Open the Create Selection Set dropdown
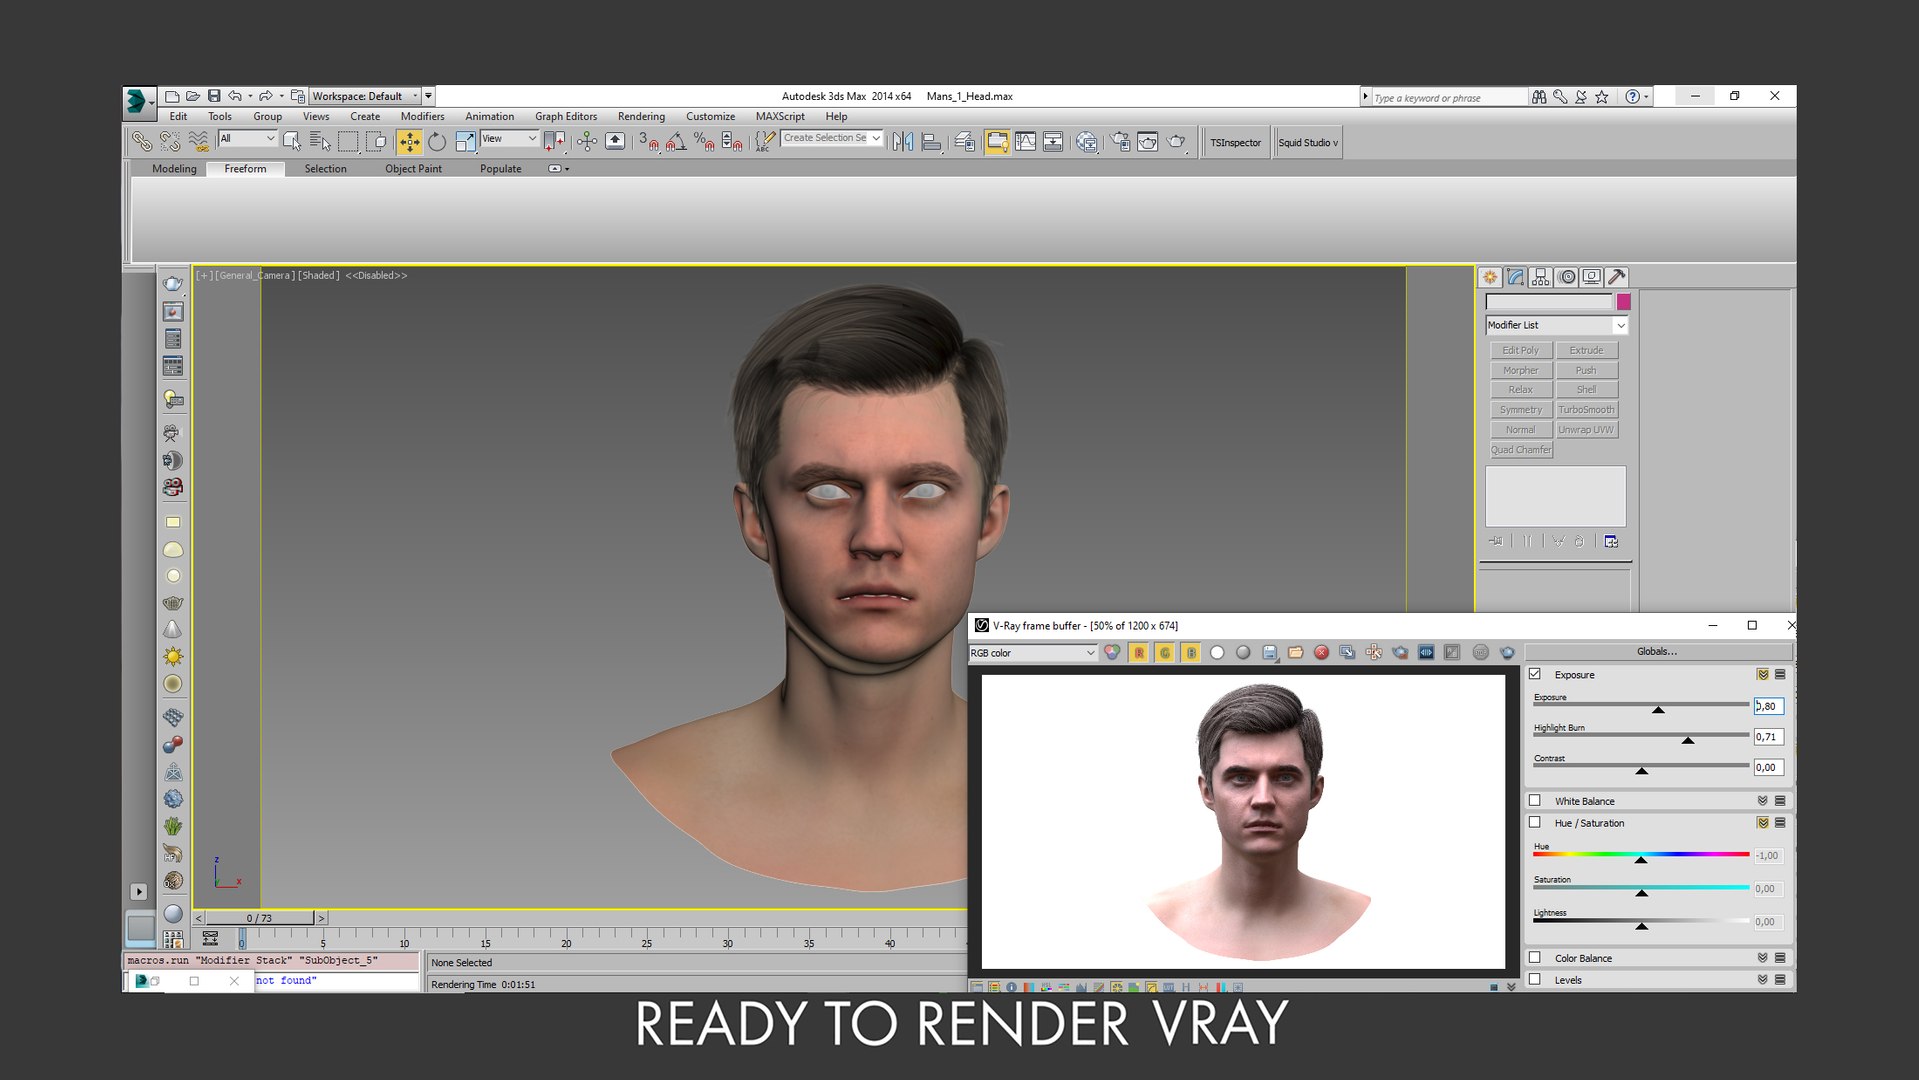Image resolution: width=1919 pixels, height=1080 pixels. pyautogui.click(x=832, y=138)
